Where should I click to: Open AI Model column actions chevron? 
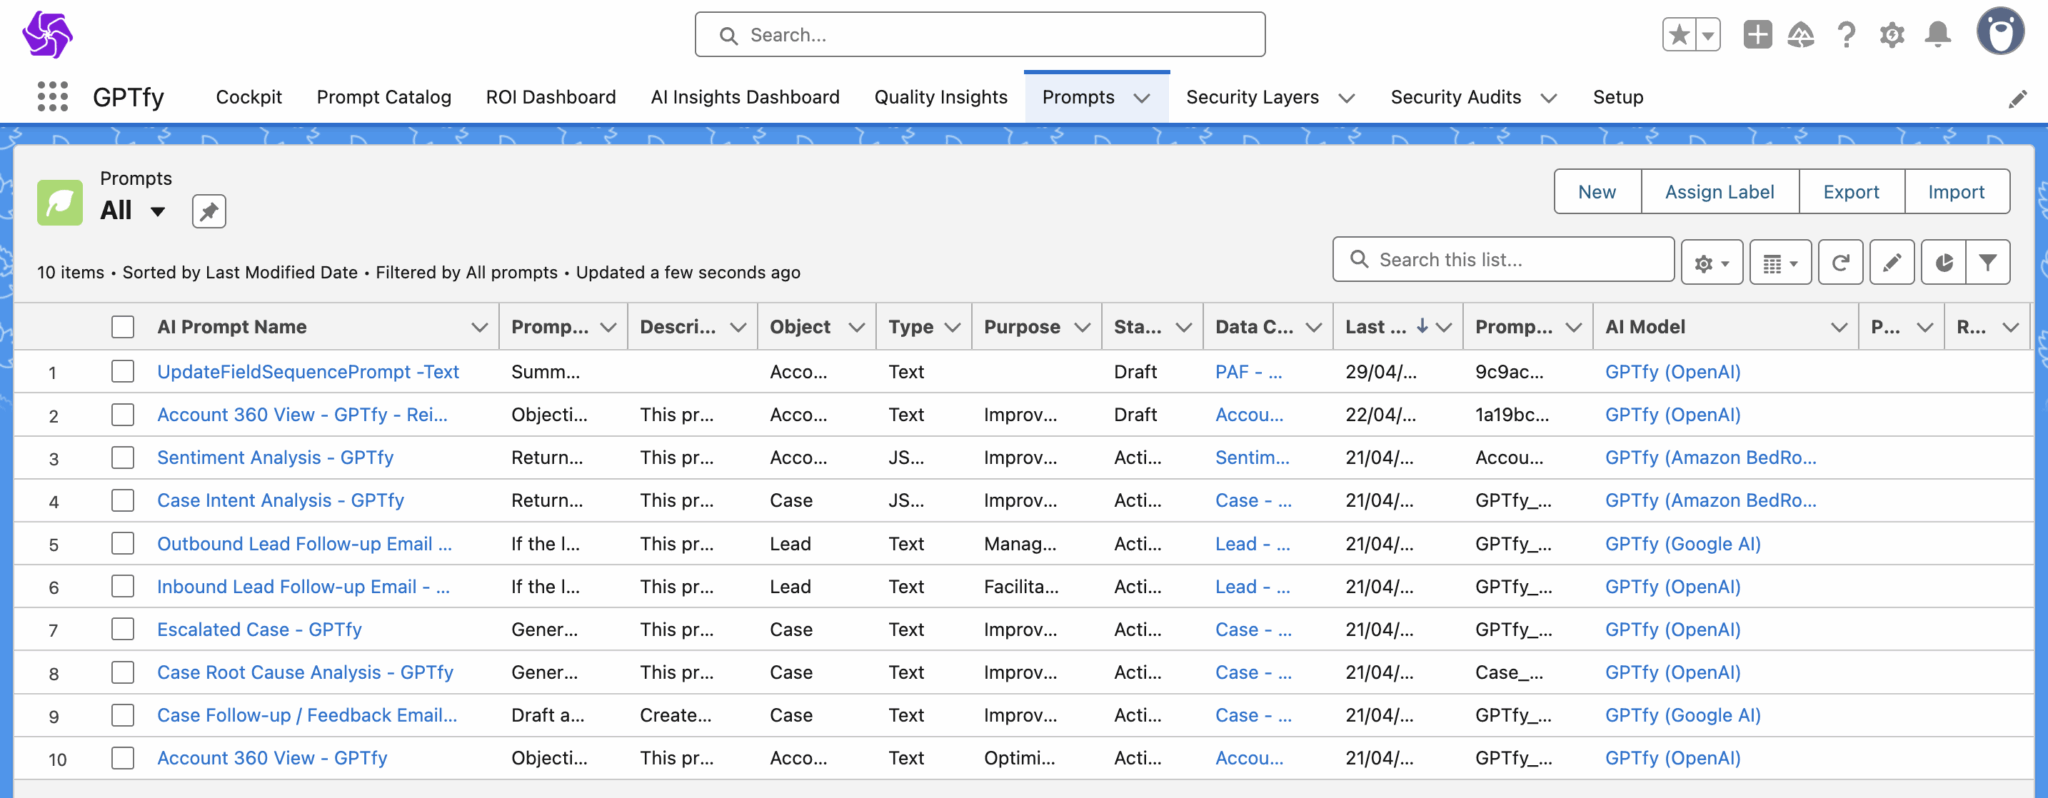pos(1838,327)
